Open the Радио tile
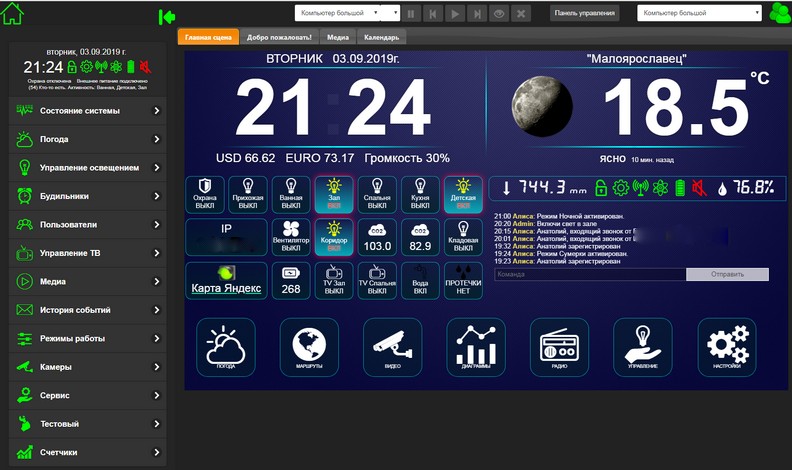 coord(559,347)
